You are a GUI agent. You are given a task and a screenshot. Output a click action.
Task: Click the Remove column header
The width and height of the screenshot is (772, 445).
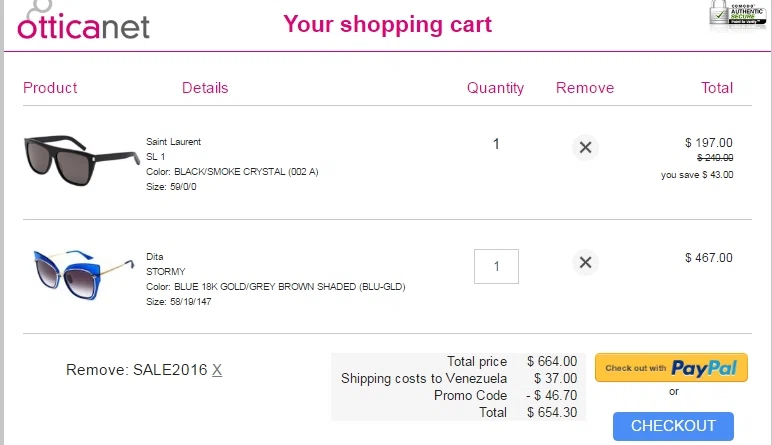585,88
